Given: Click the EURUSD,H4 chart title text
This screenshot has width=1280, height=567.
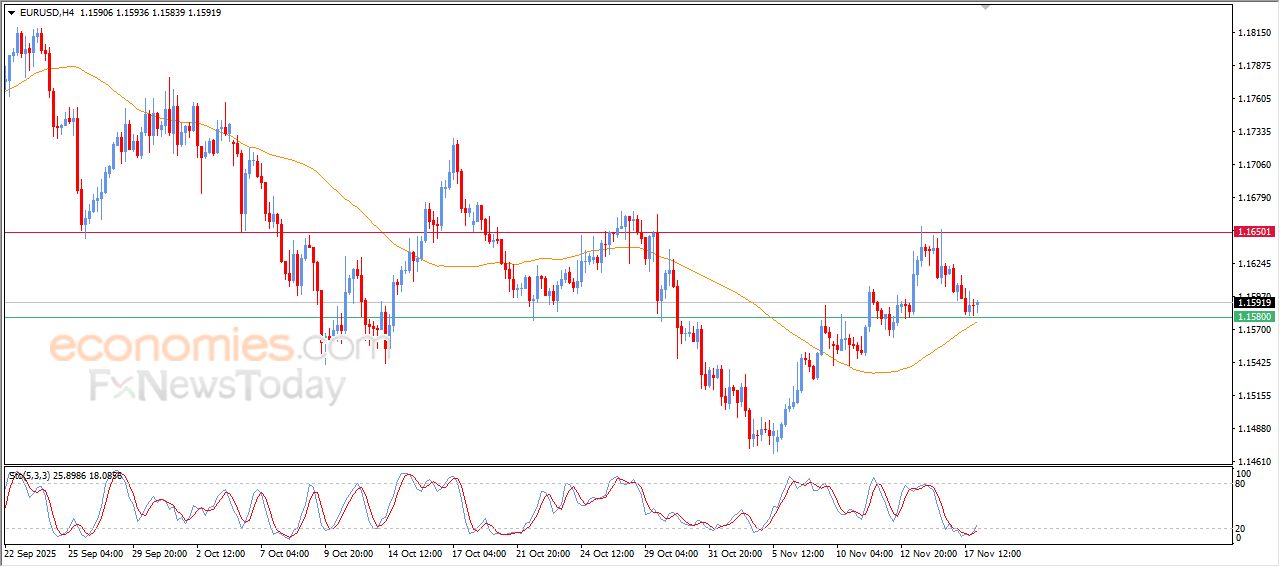Looking at the screenshot, I should [46, 13].
